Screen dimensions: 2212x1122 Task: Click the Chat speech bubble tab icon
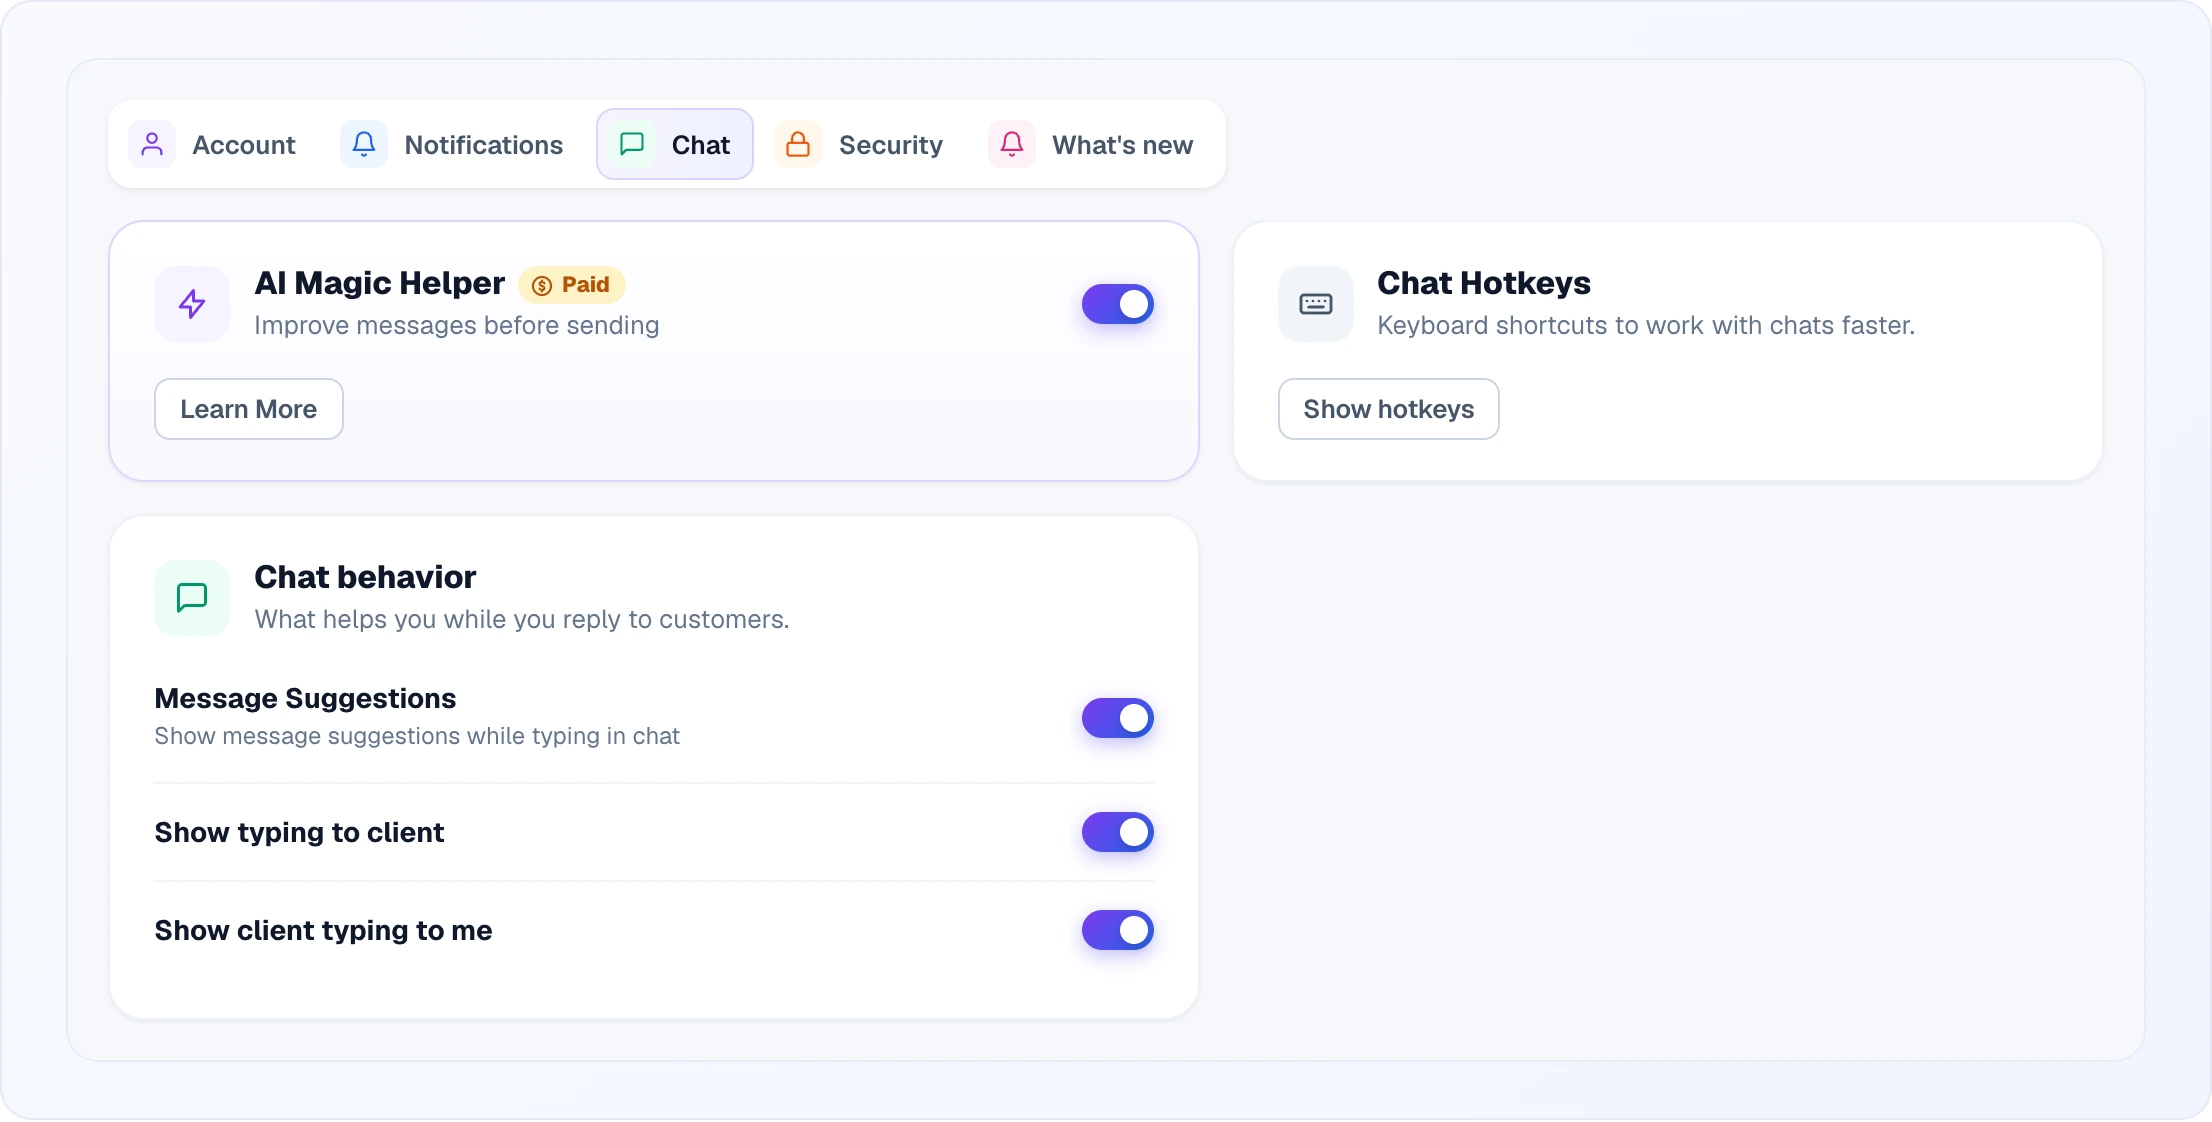632,144
